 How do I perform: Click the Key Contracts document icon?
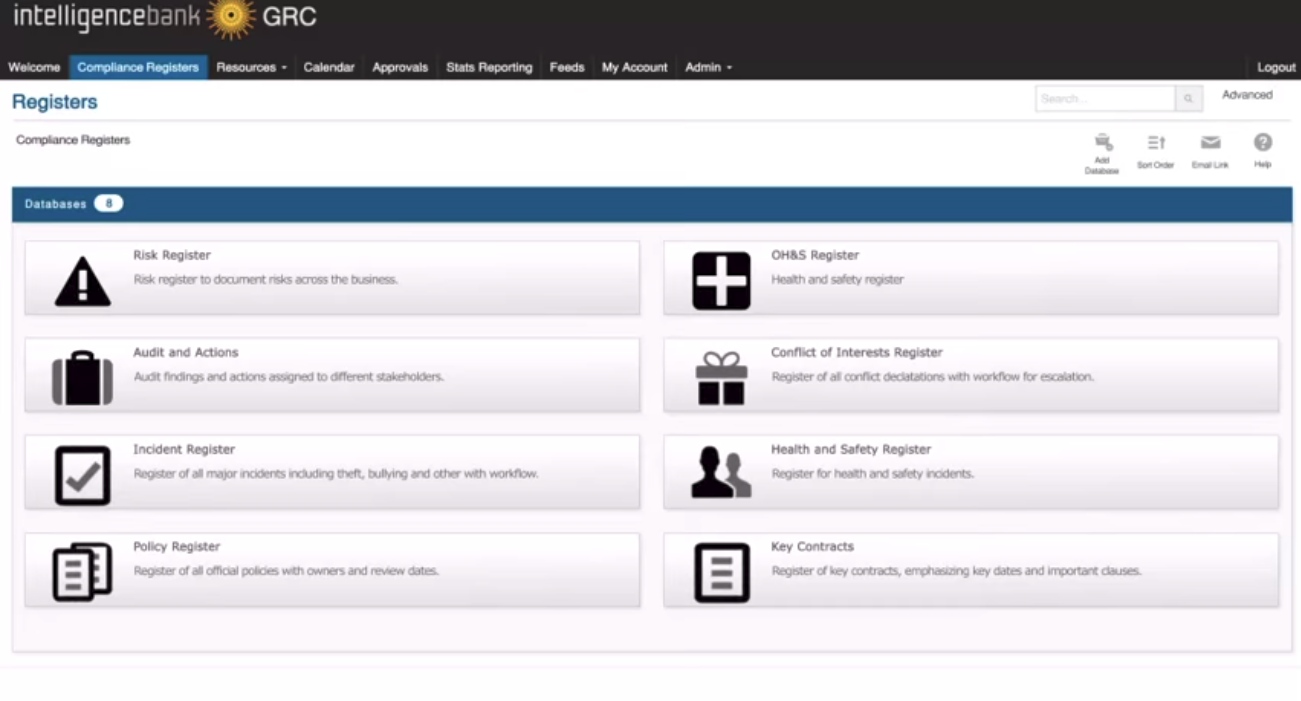coord(721,573)
